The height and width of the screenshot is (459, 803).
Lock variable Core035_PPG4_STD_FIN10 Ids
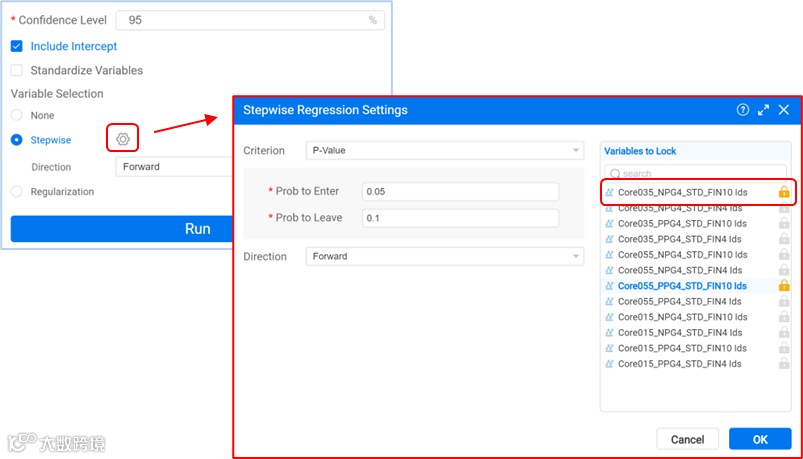point(784,223)
